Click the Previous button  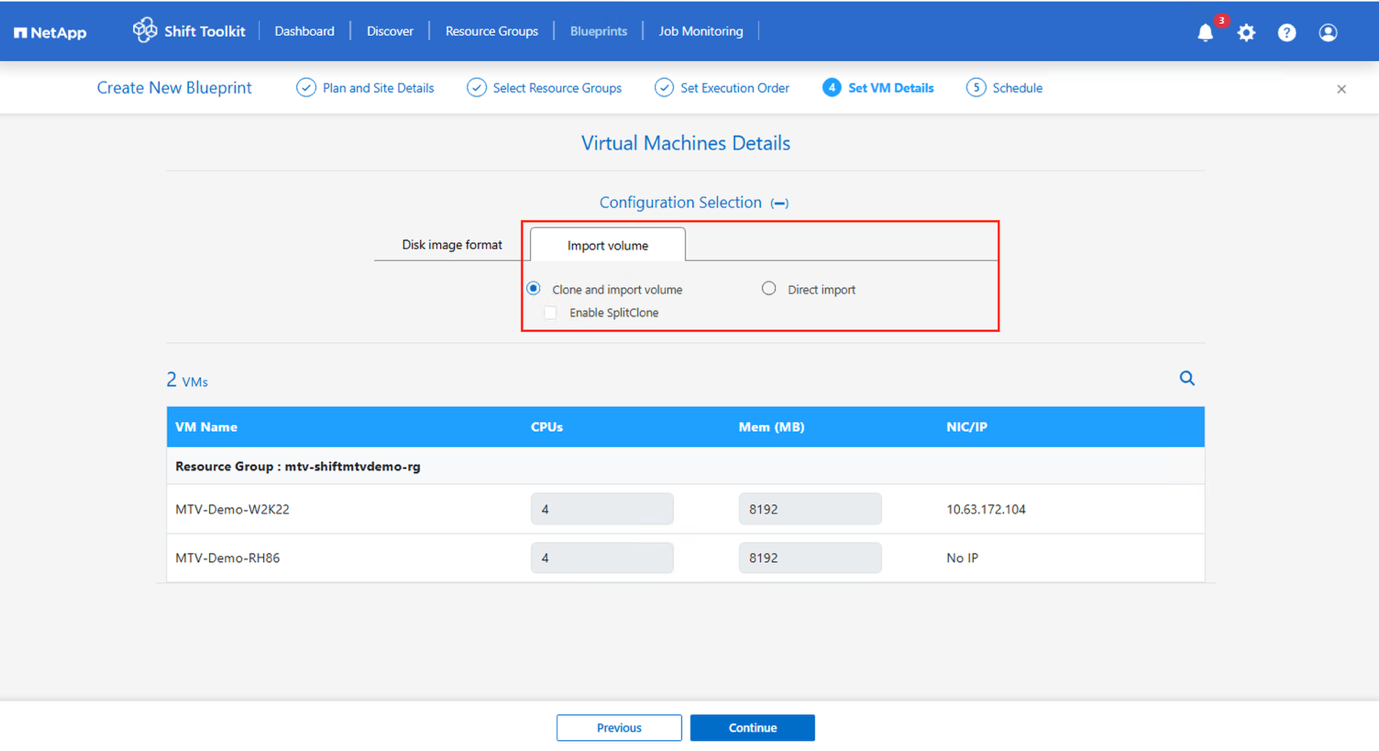619,727
